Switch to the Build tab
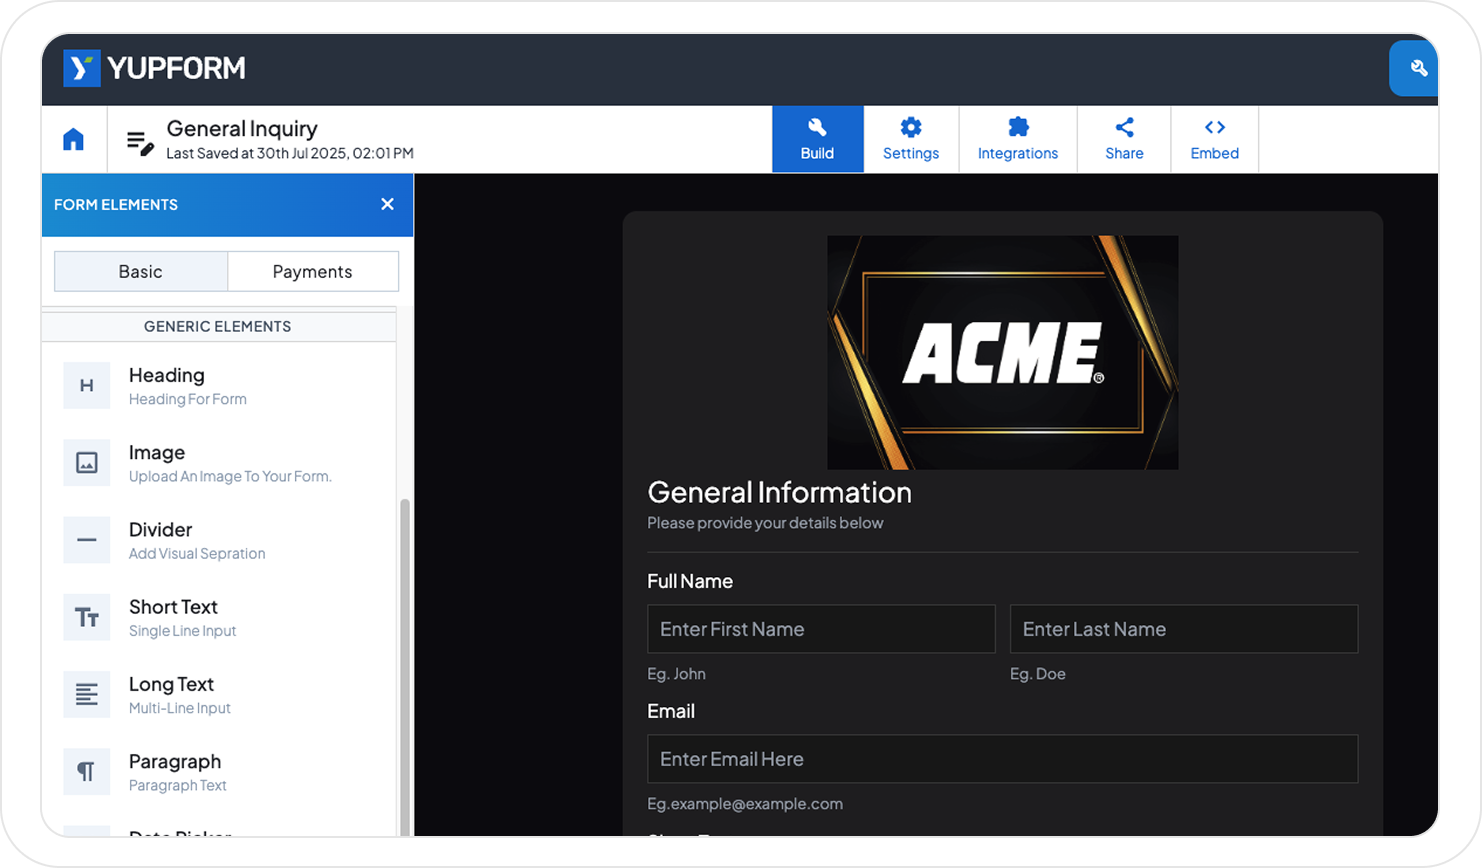 click(817, 139)
